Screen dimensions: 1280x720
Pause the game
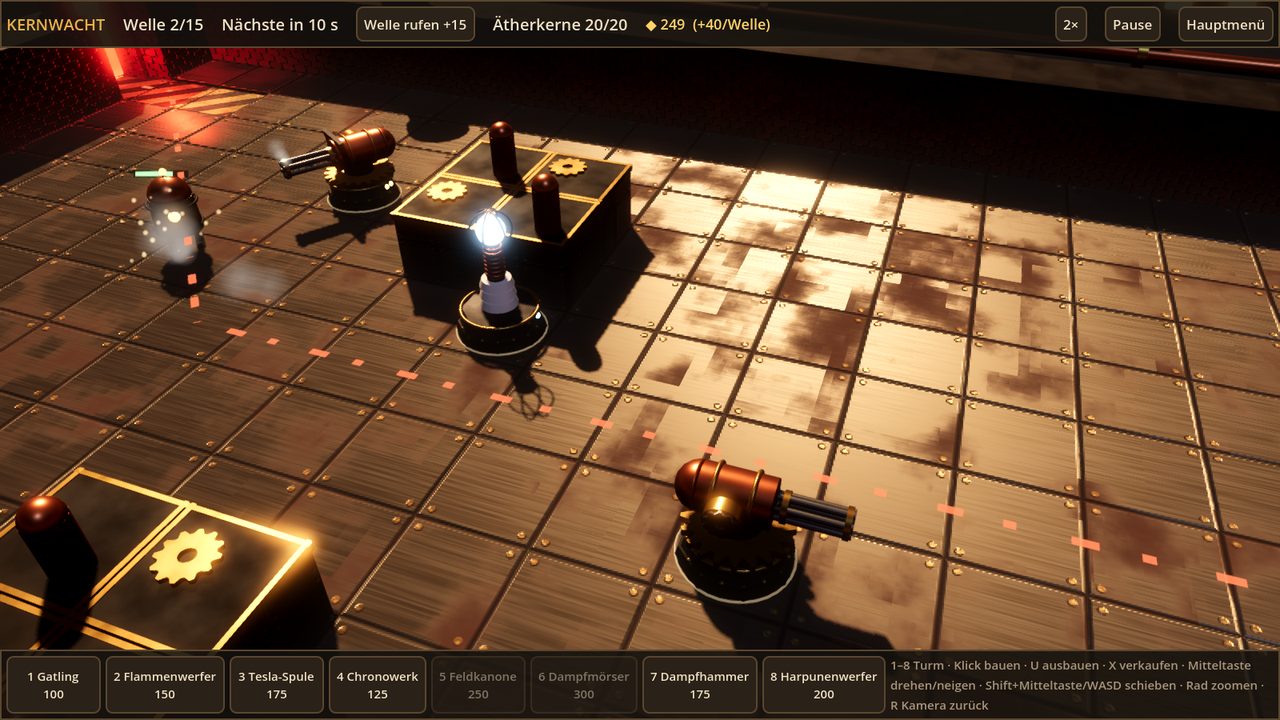coord(1132,25)
